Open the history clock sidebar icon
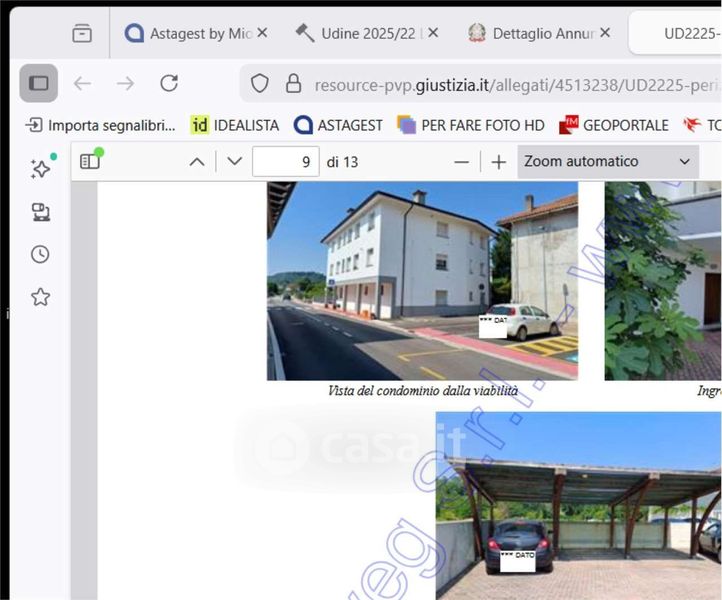This screenshot has width=722, height=600. point(40,254)
